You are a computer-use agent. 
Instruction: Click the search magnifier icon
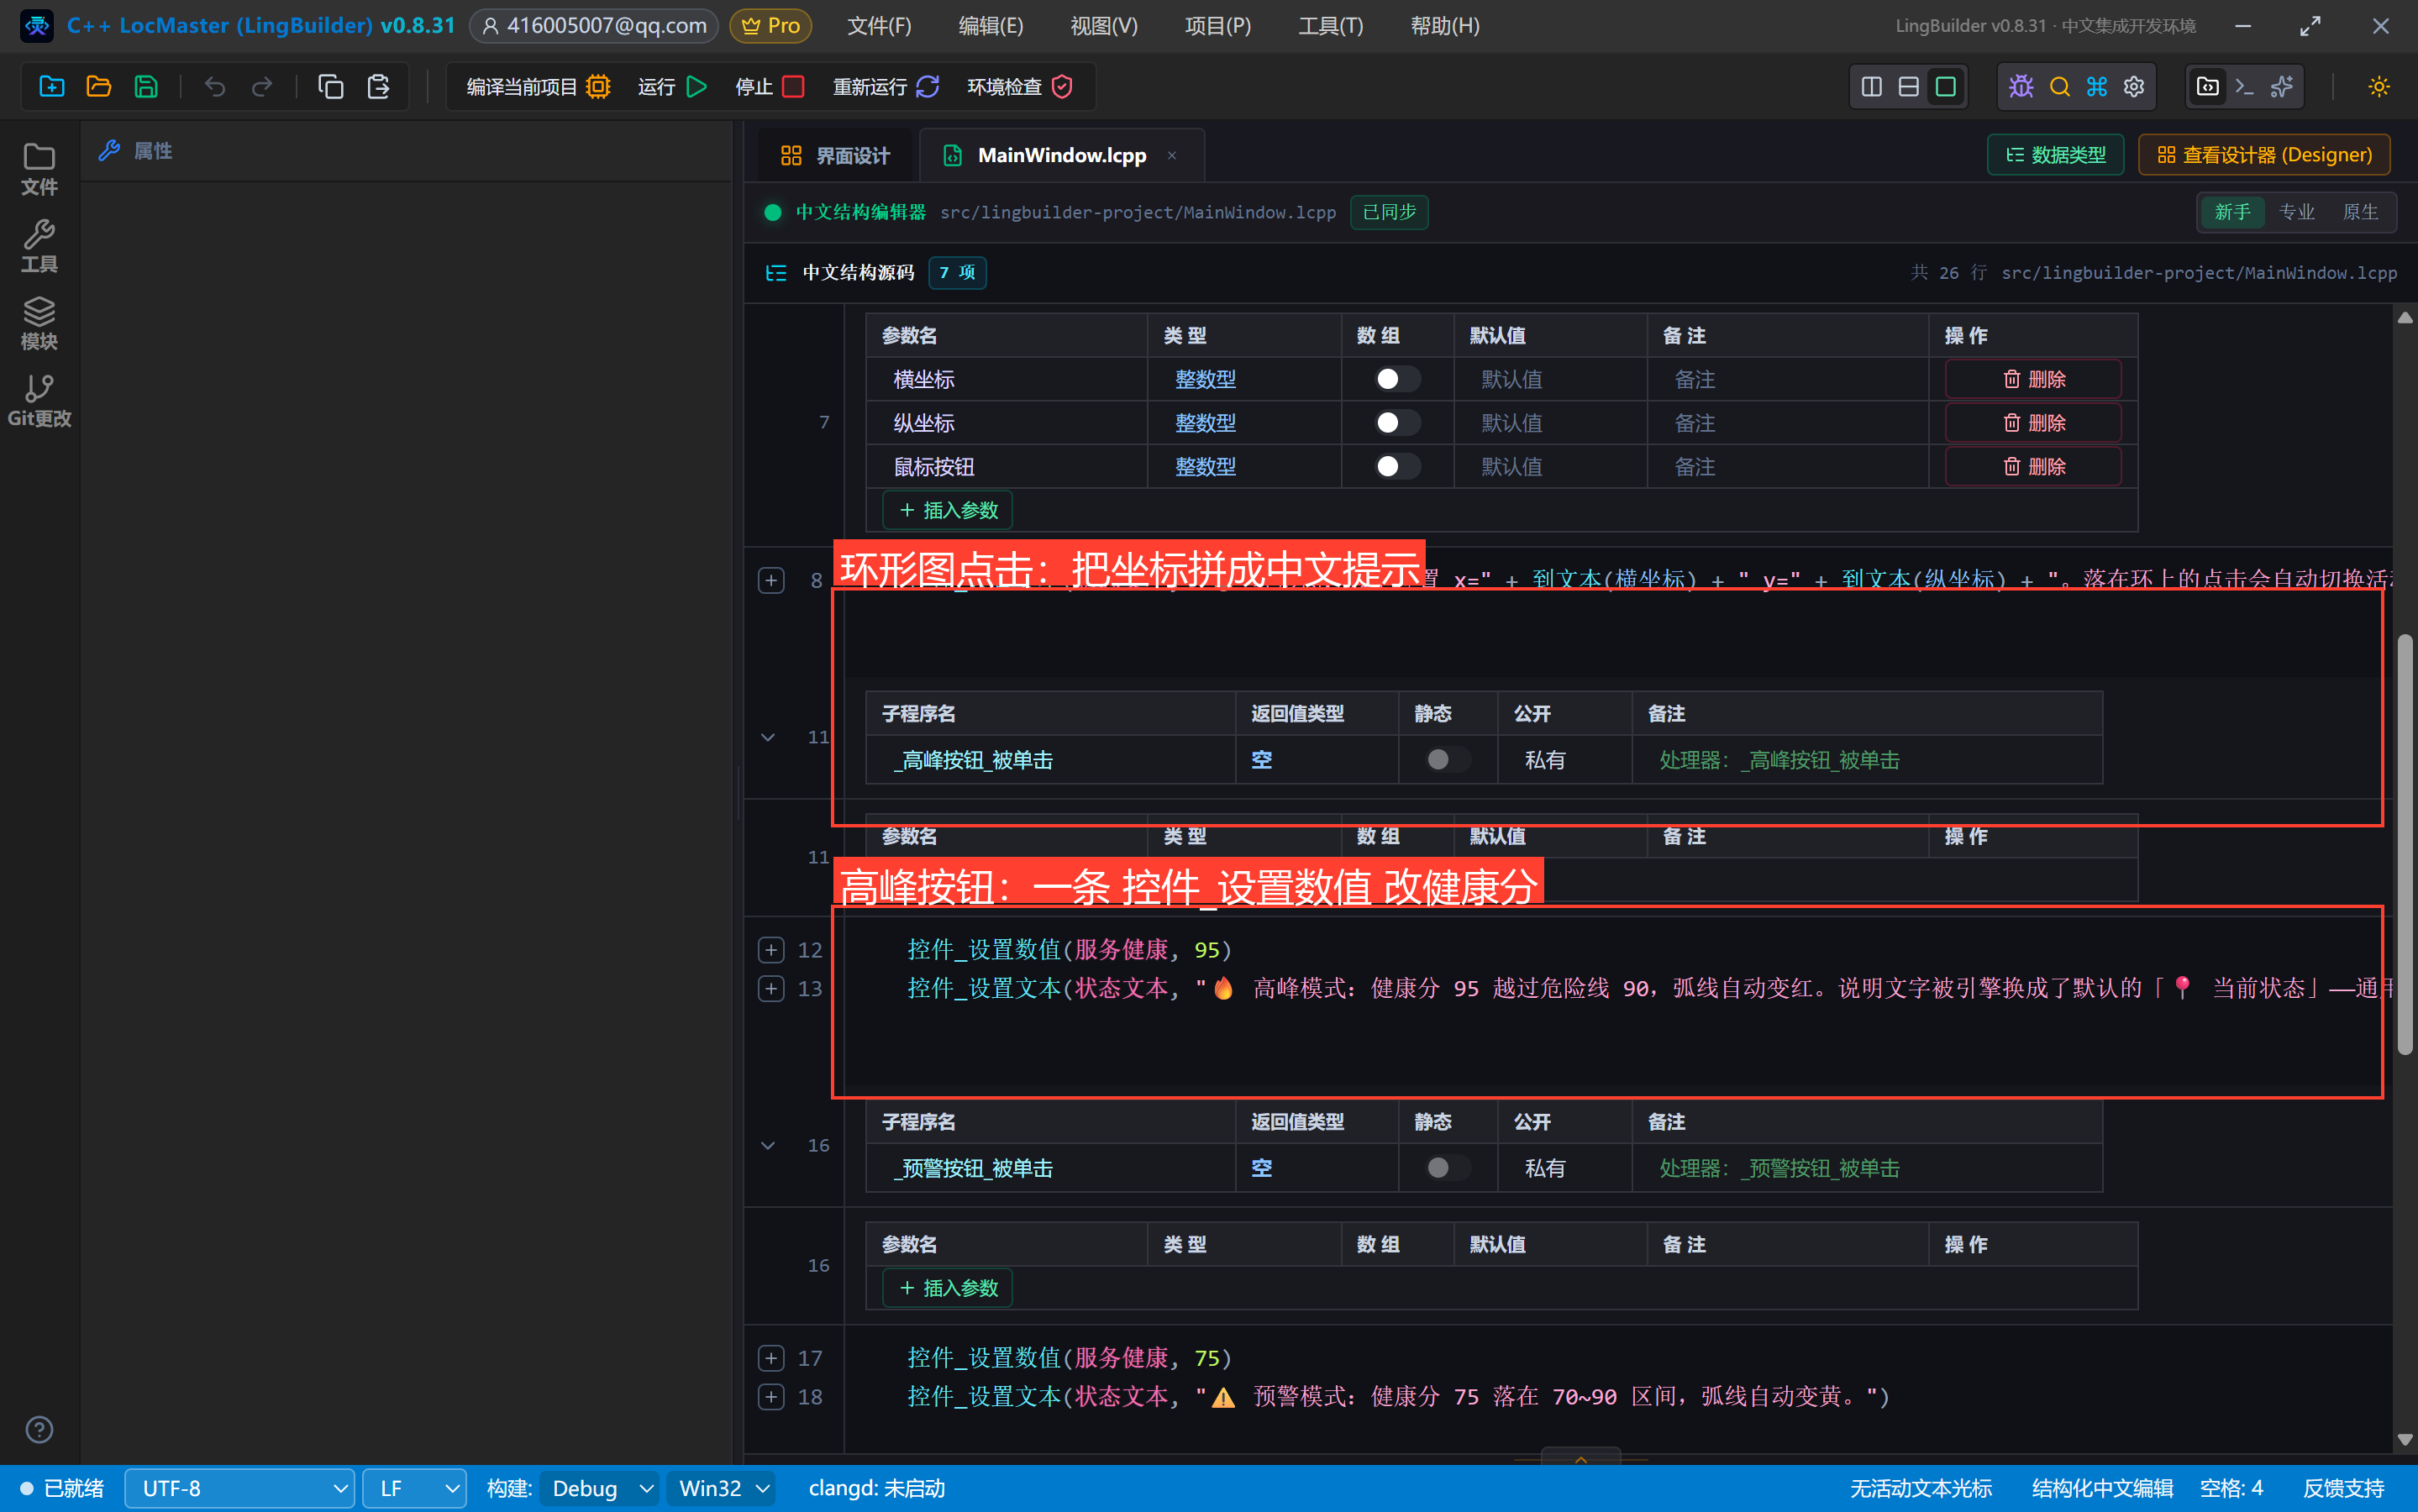(2059, 87)
